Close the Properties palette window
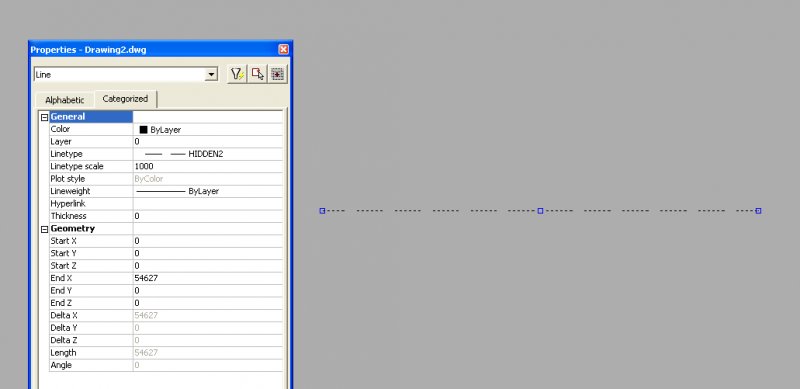 point(284,50)
